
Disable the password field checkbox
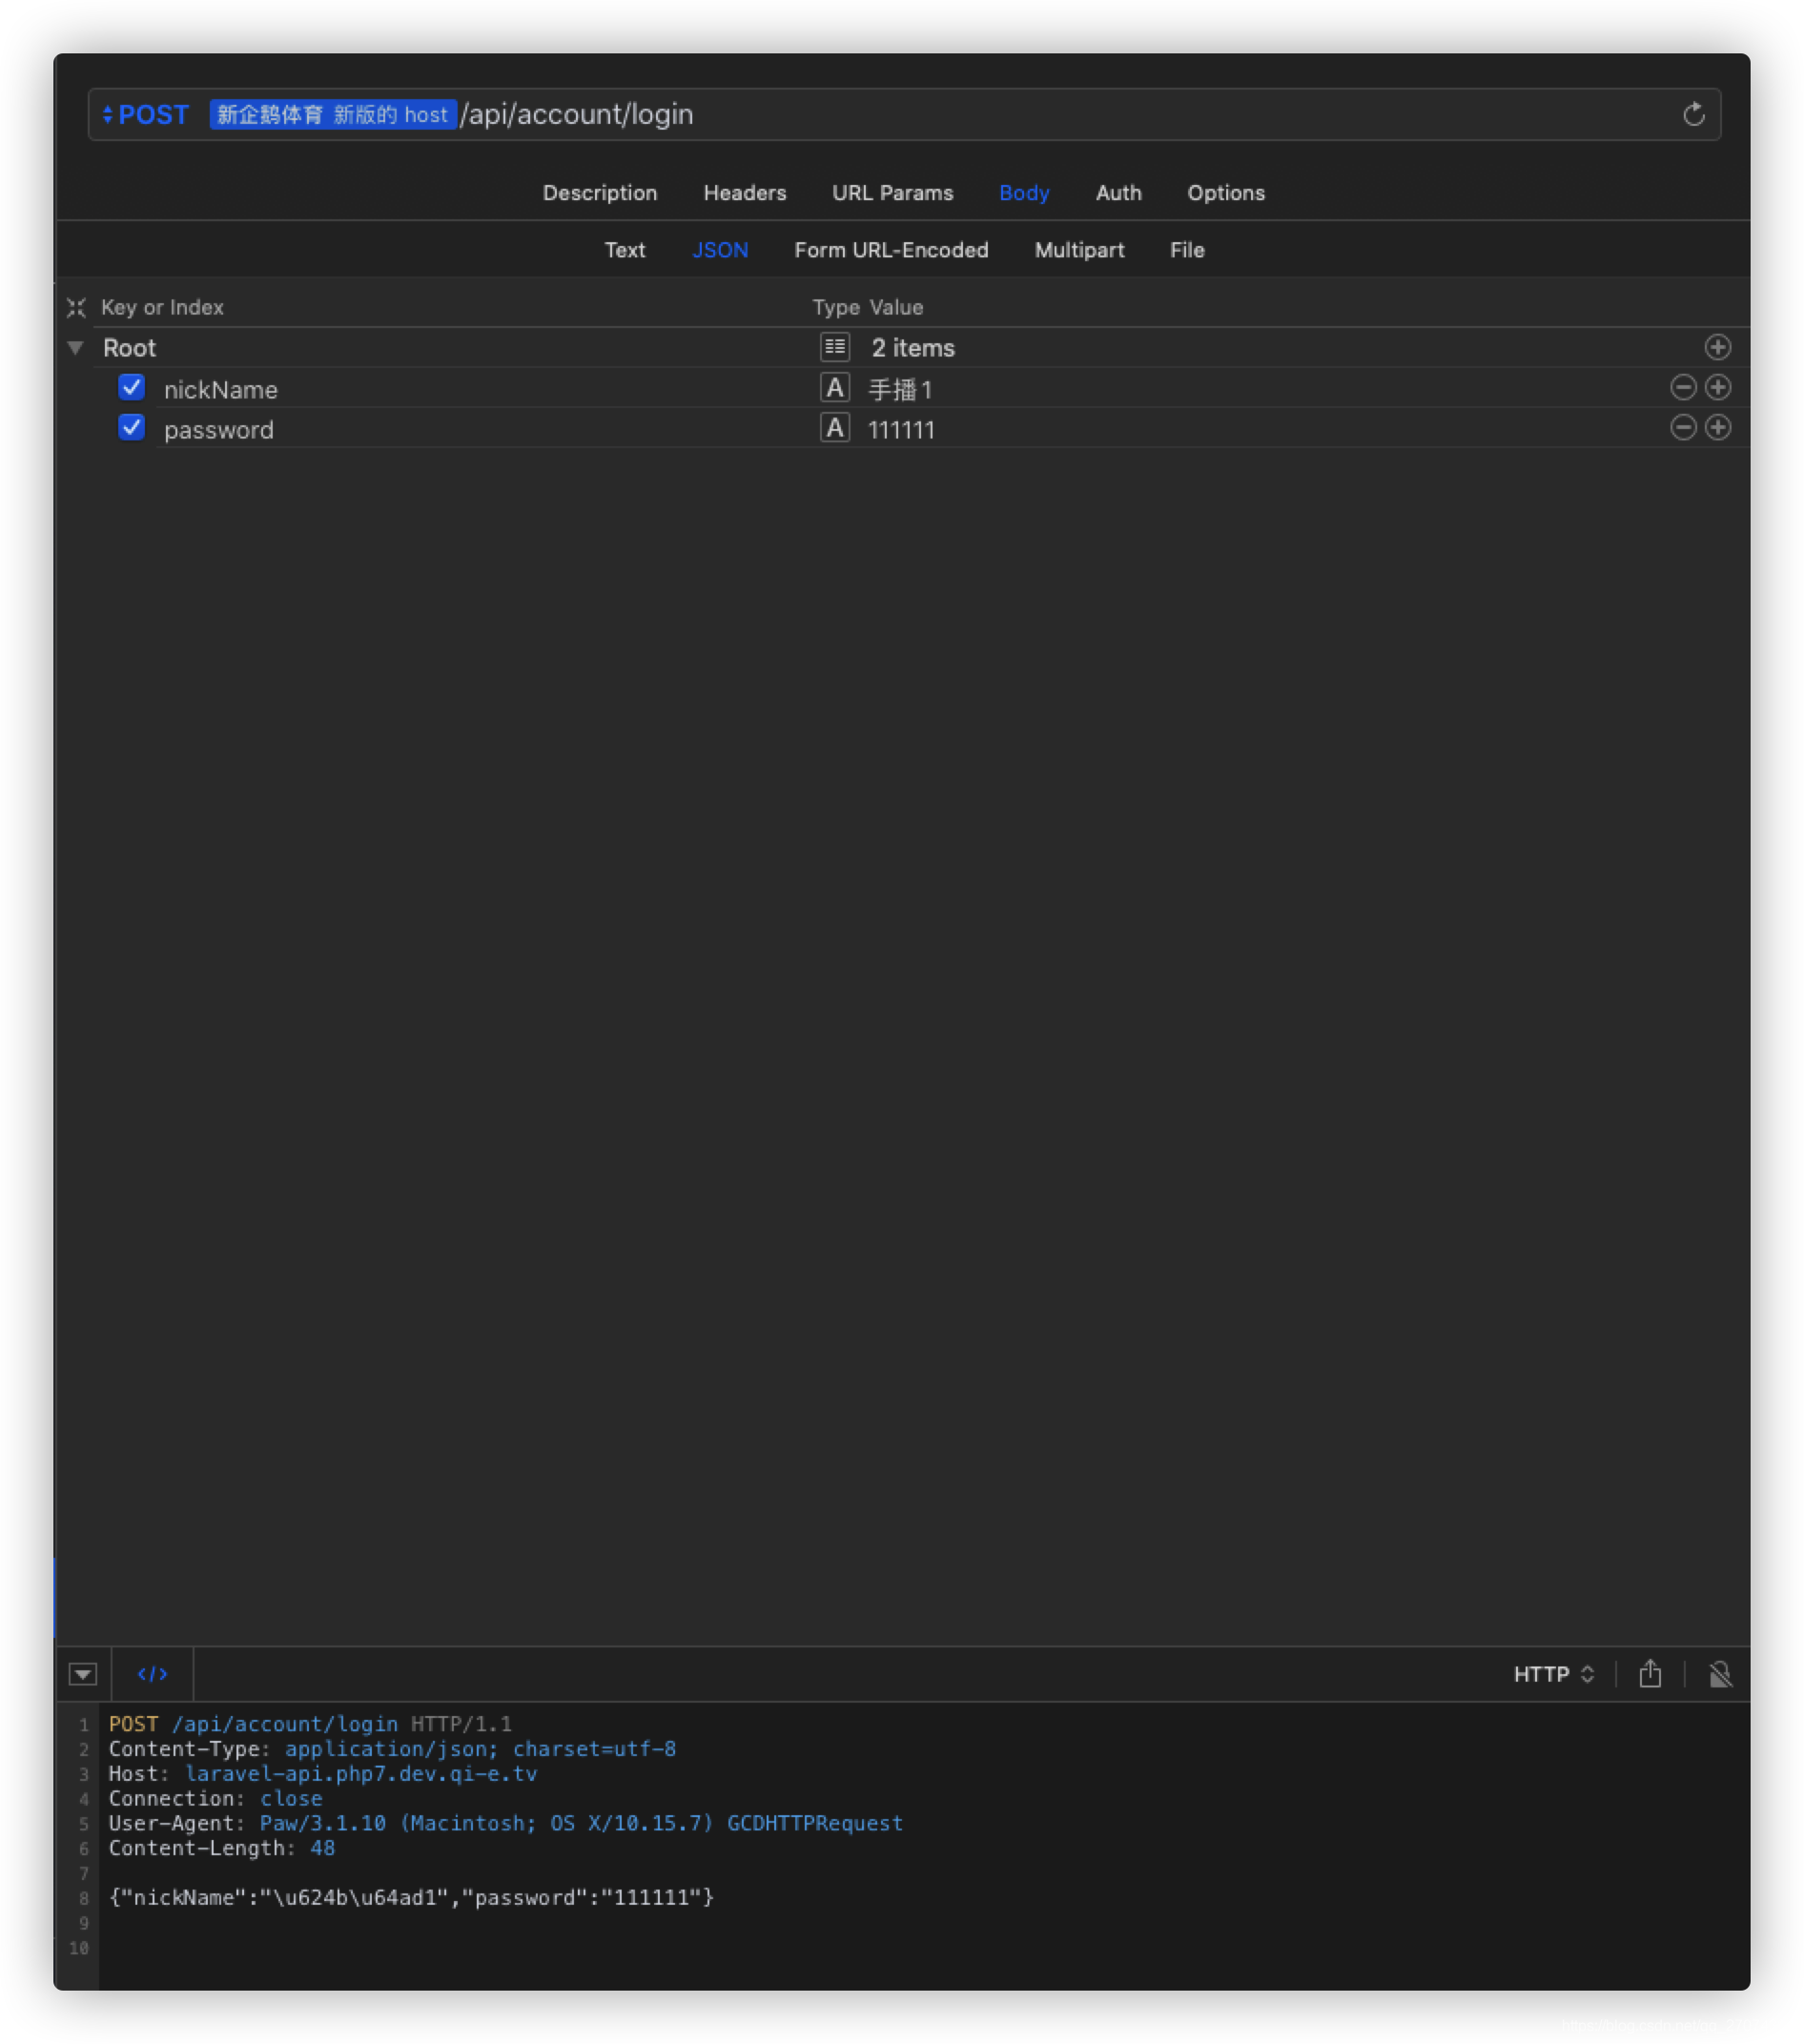coord(131,428)
